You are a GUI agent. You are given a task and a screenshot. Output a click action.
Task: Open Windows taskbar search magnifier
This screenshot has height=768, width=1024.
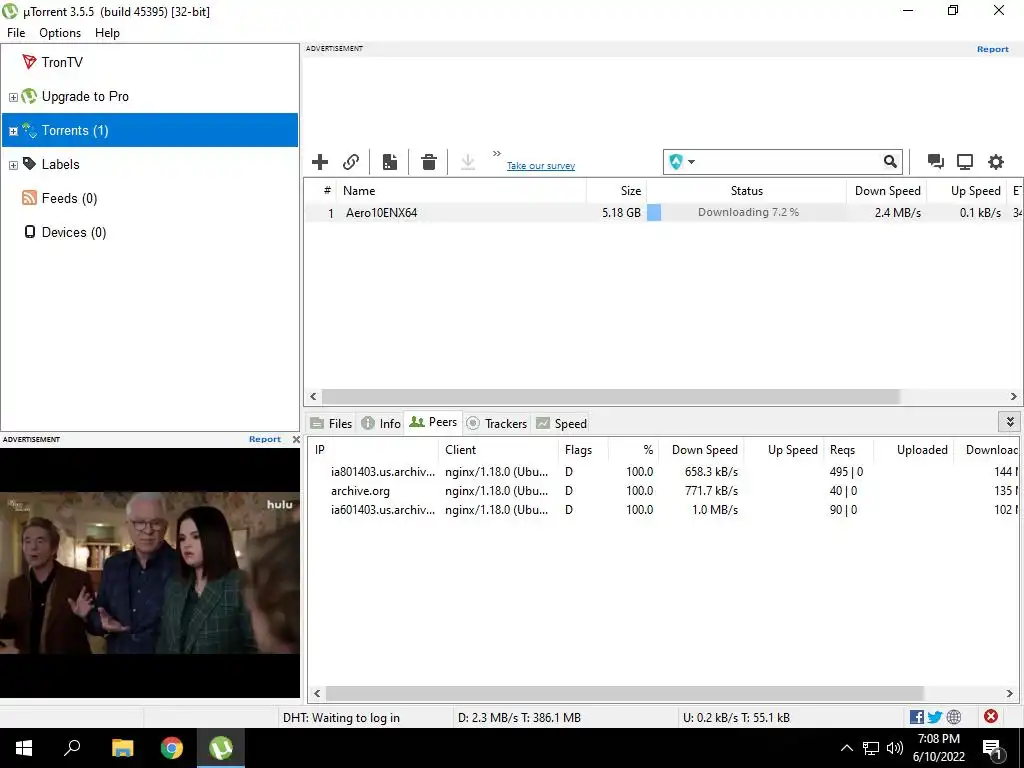tap(72, 748)
